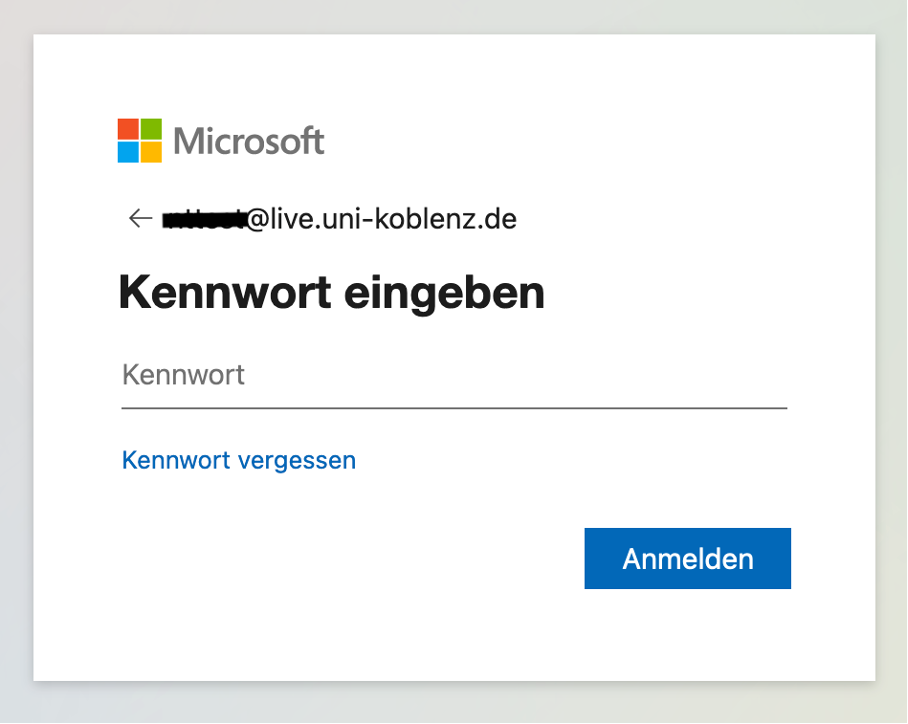Open the Kennwort vergessen link
The image size is (908, 724).
[x=239, y=460]
